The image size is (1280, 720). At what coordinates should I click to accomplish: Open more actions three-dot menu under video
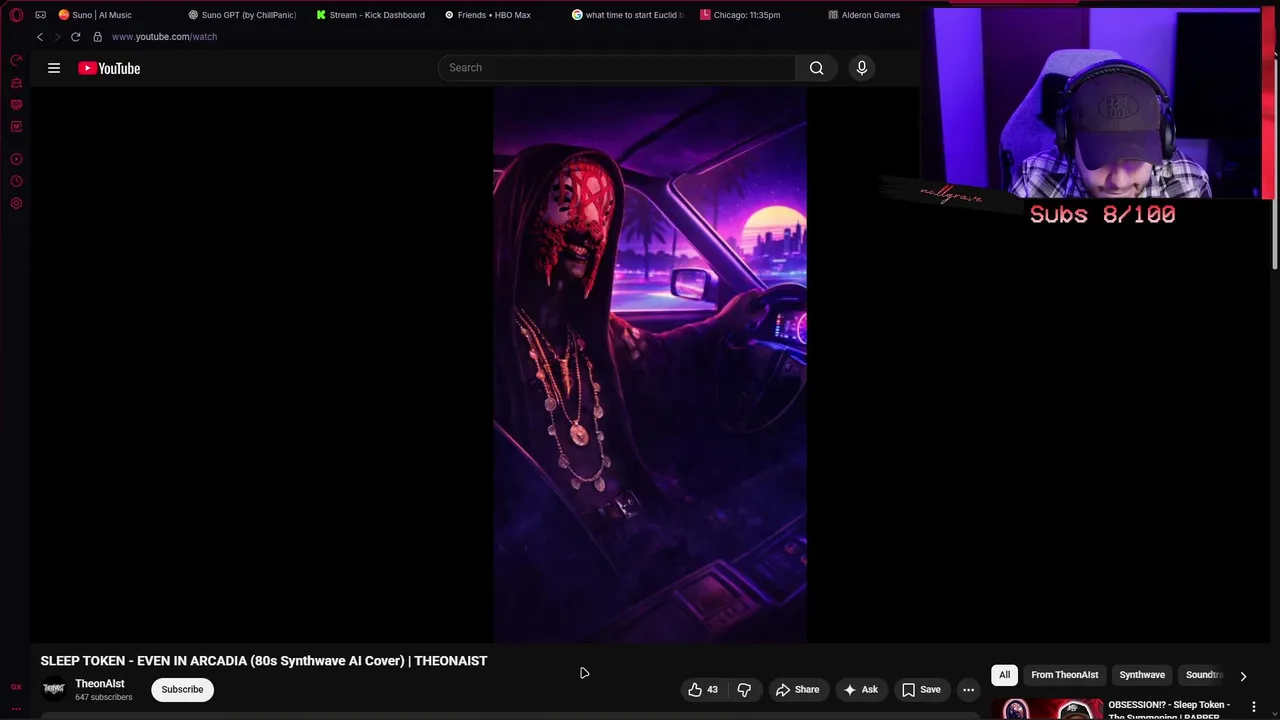[x=968, y=689]
